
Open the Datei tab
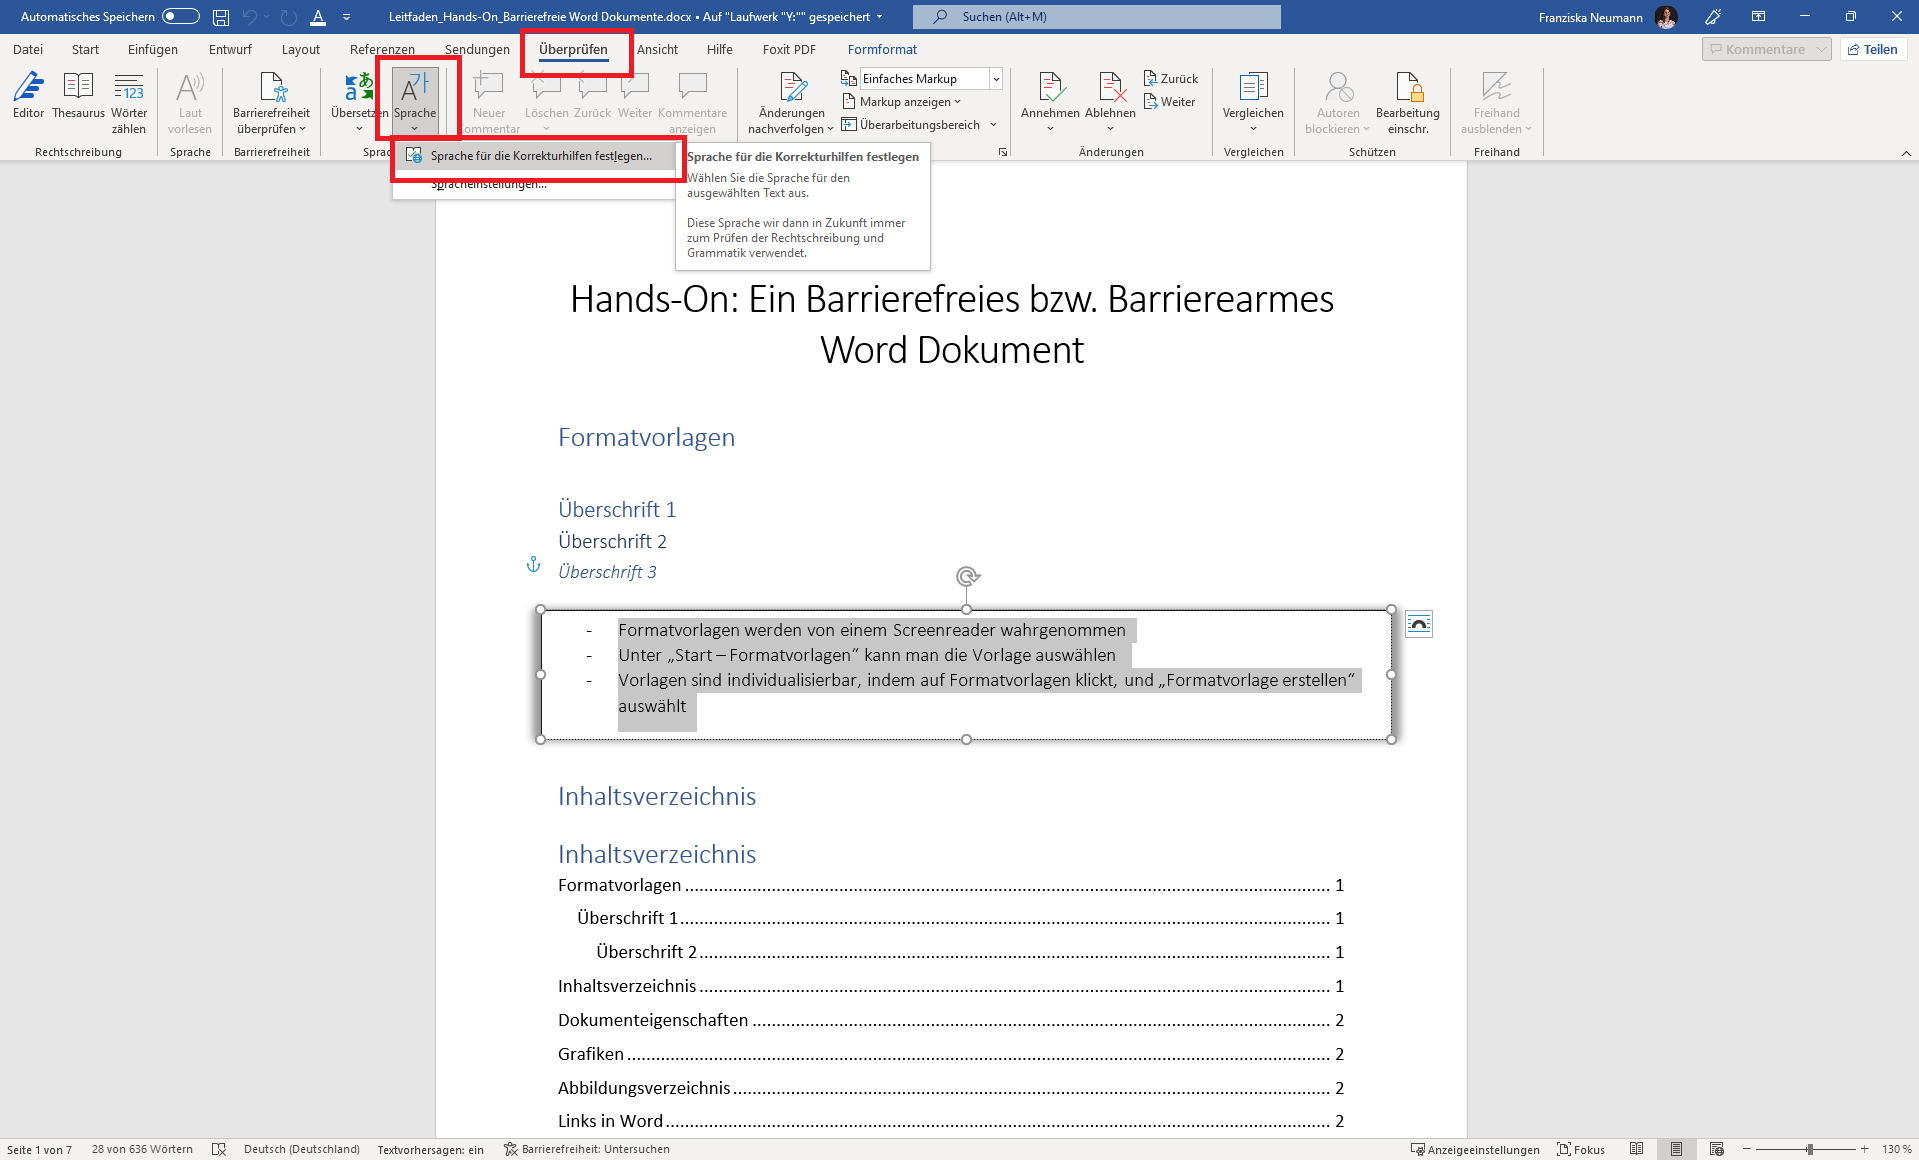tap(28, 49)
